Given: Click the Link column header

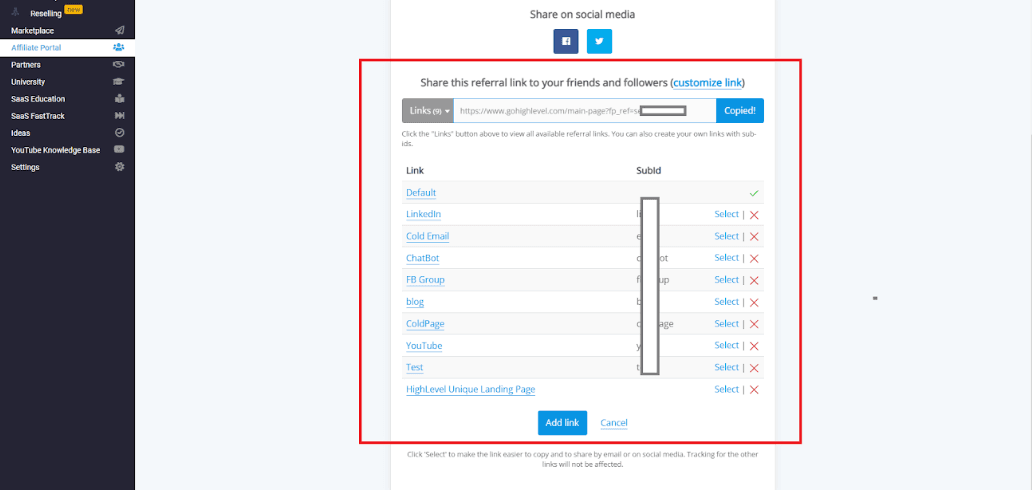Looking at the screenshot, I should 415,171.
